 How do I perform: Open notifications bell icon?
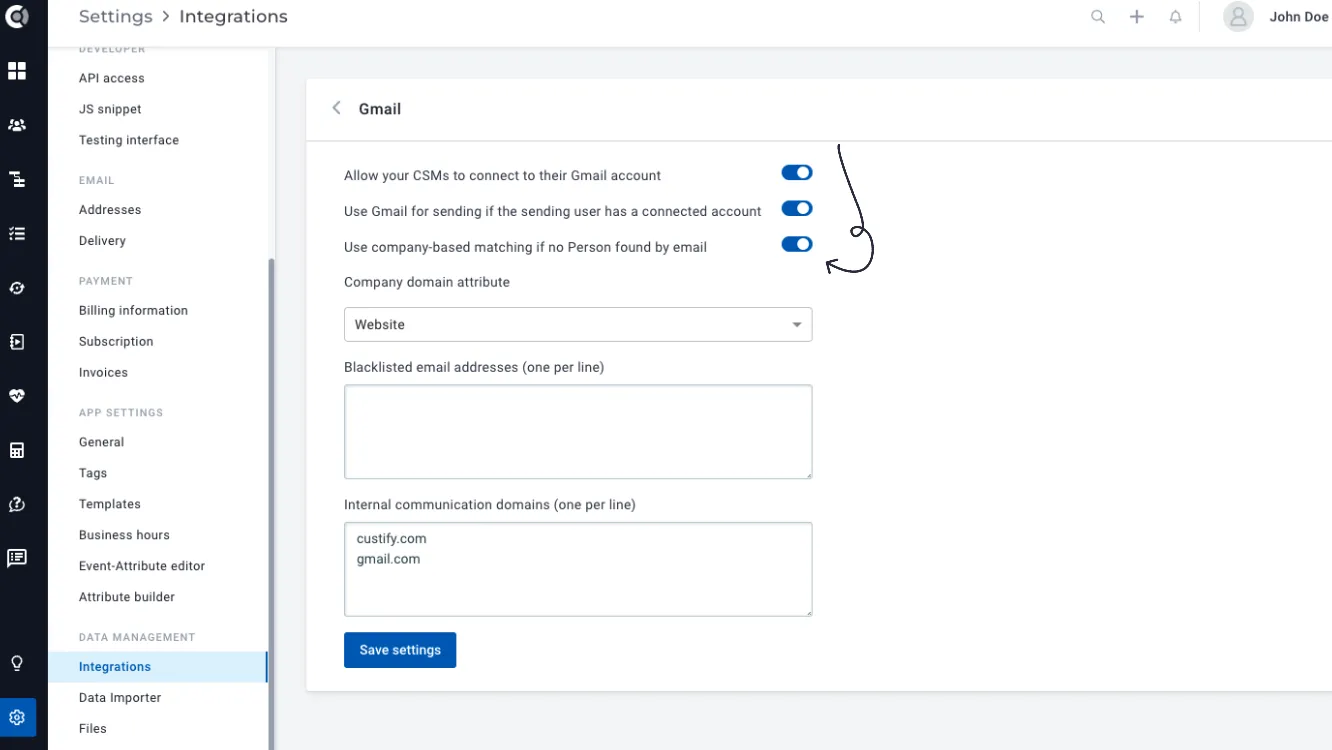click(x=1176, y=17)
